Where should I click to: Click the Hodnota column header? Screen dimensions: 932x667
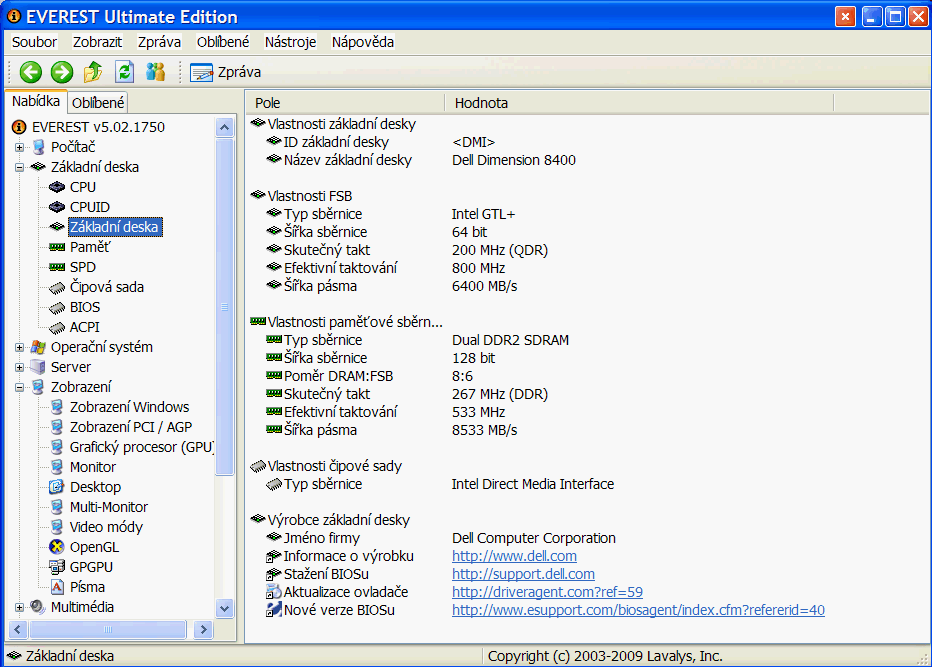(481, 102)
